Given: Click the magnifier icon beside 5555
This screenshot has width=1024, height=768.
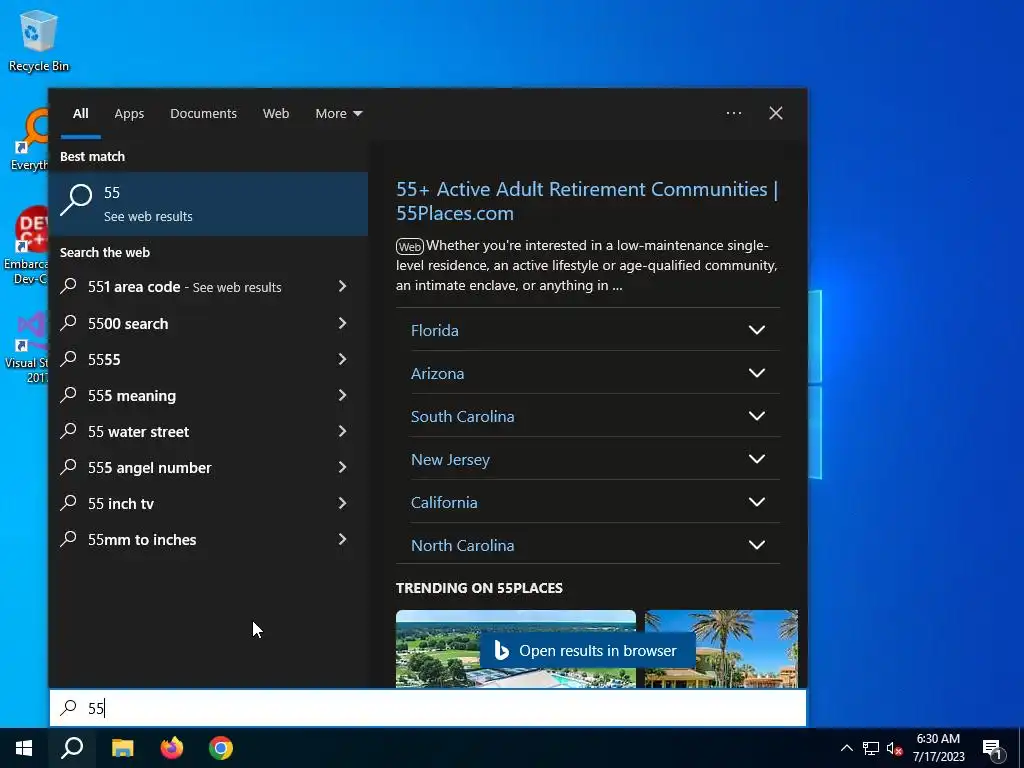Looking at the screenshot, I should (x=69, y=359).
